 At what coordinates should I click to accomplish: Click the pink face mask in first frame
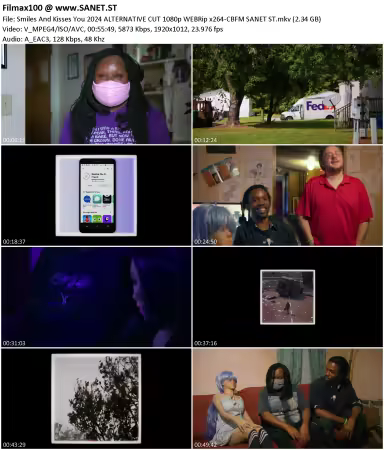pyautogui.click(x=111, y=93)
